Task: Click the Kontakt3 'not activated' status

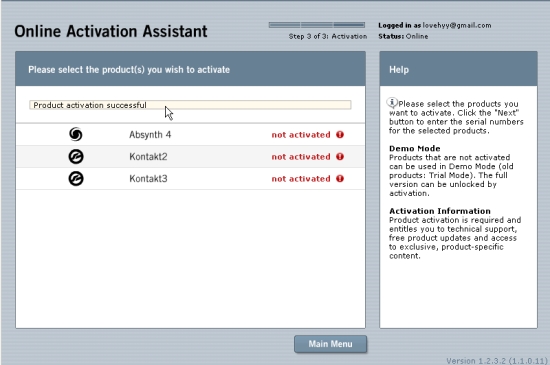Action: coord(301,179)
